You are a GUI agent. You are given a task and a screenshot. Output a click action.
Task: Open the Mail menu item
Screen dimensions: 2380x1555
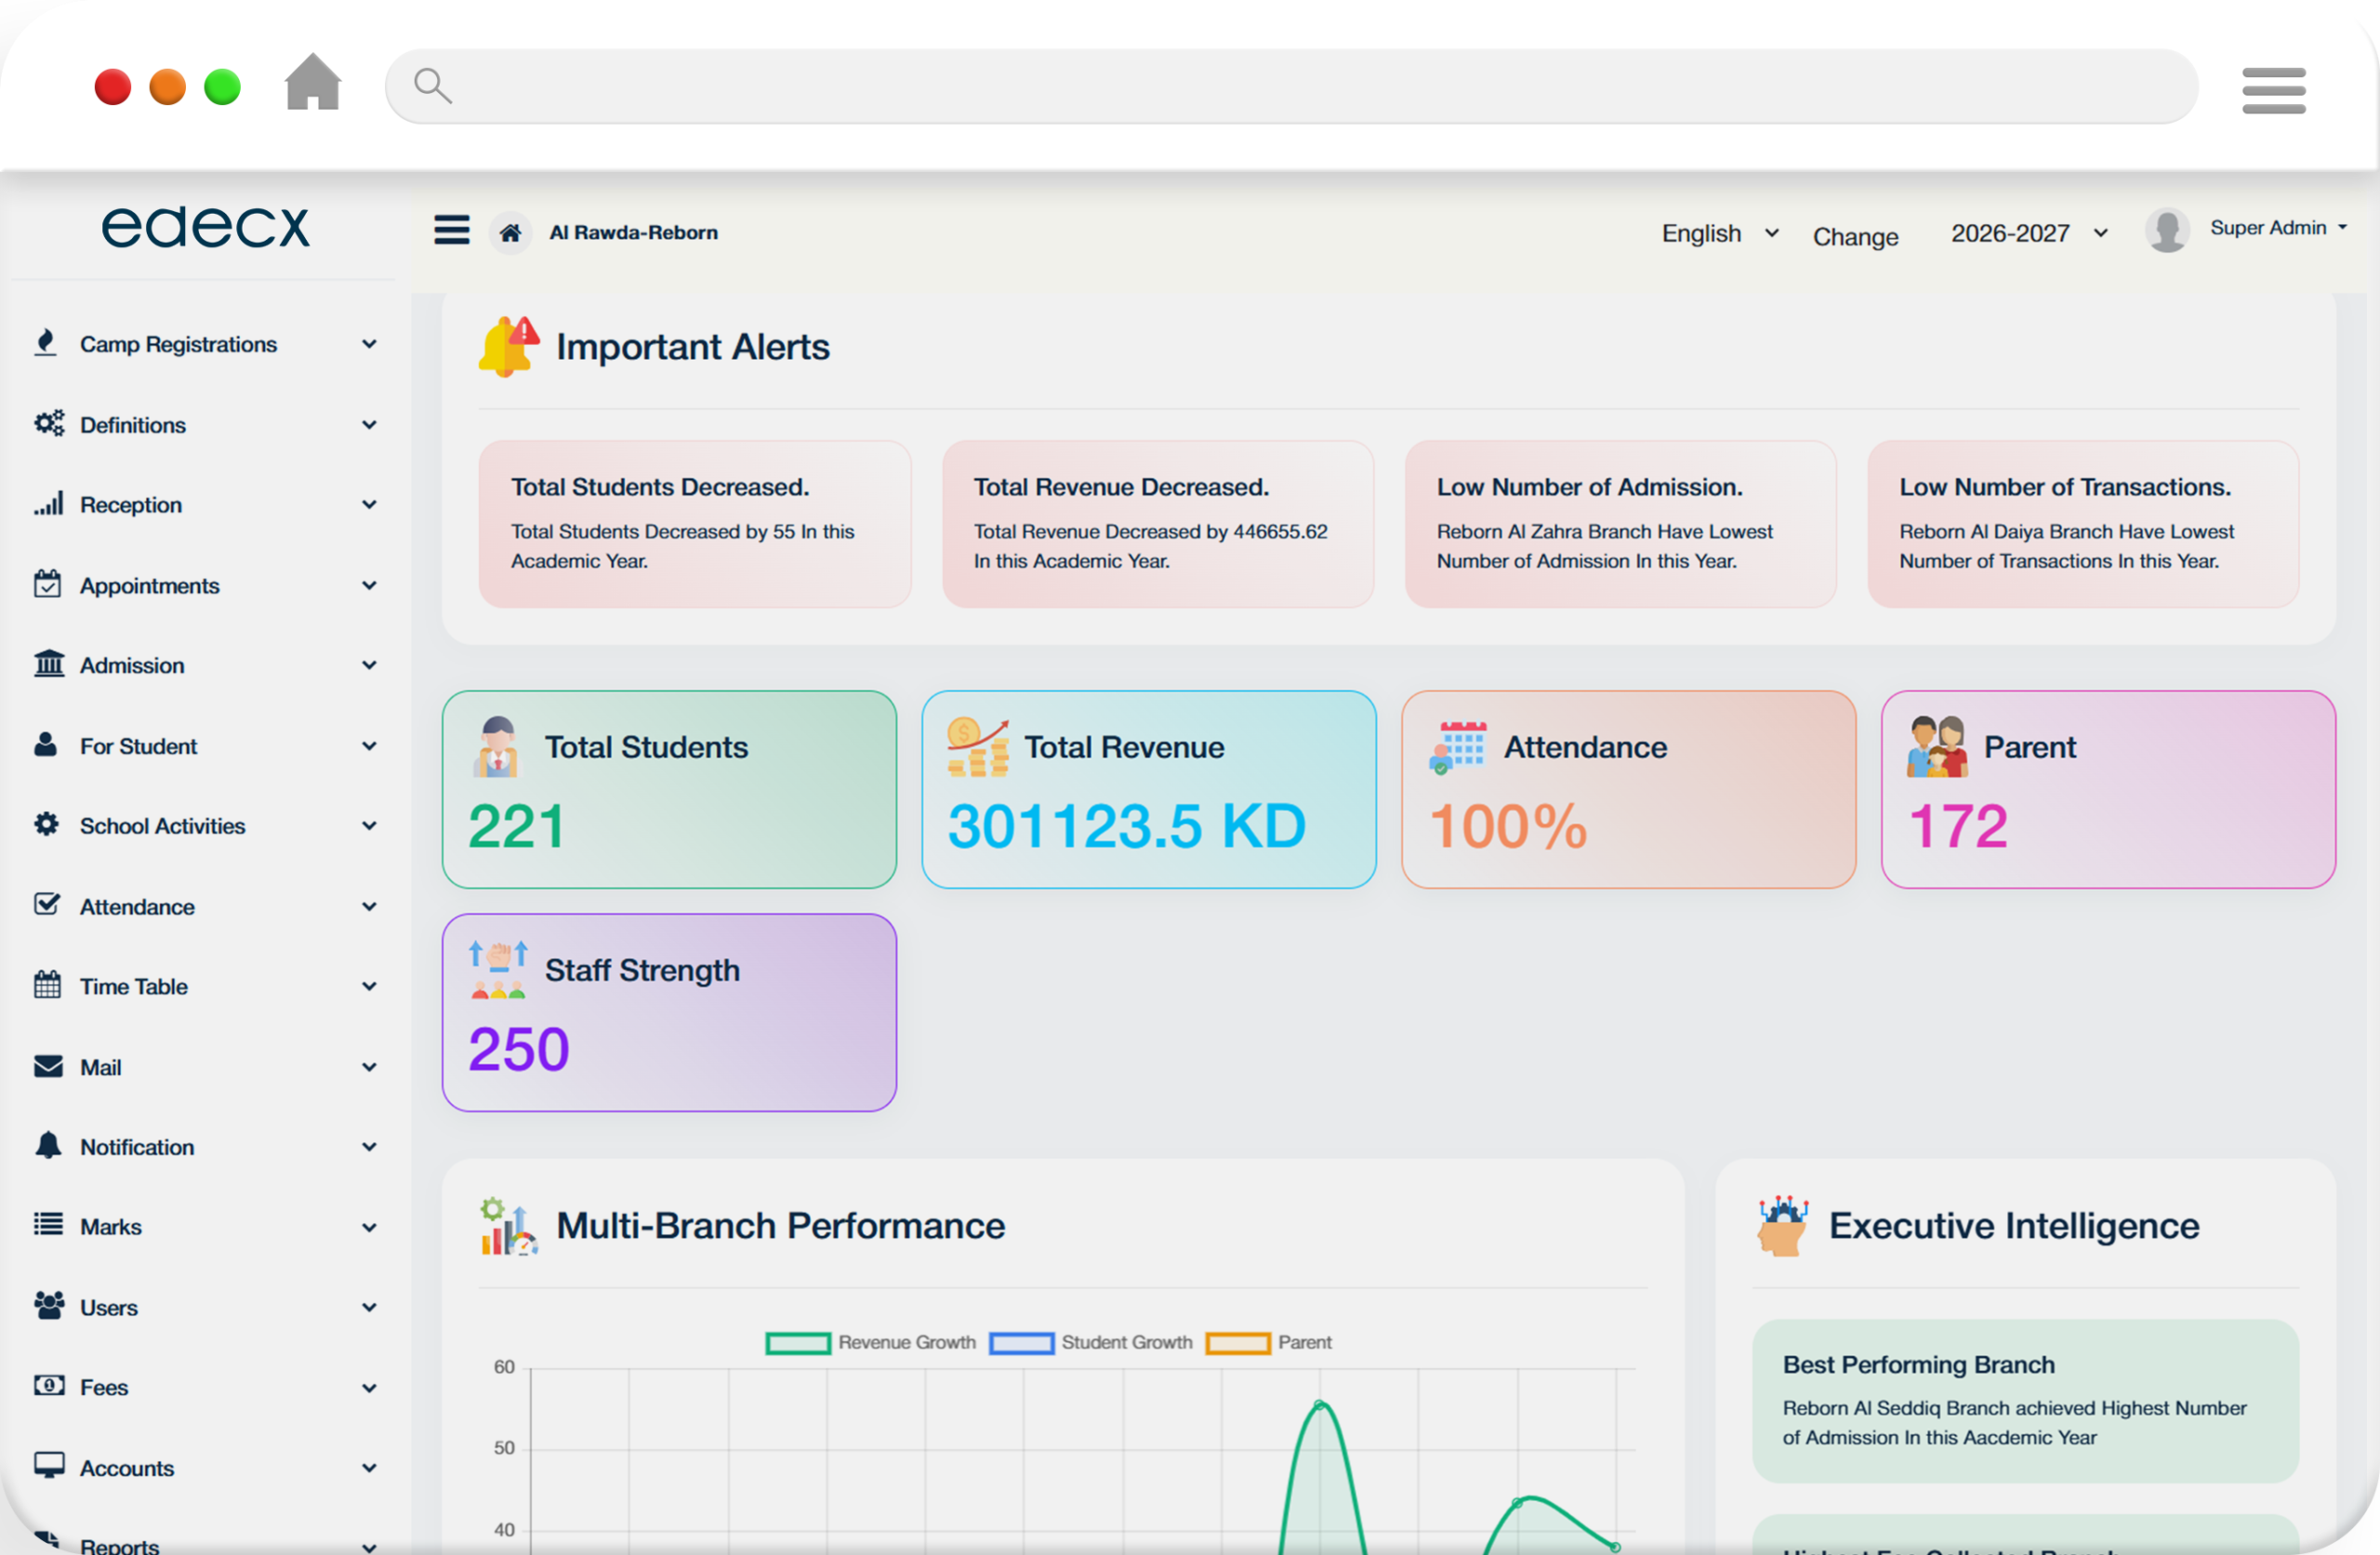(205, 1067)
